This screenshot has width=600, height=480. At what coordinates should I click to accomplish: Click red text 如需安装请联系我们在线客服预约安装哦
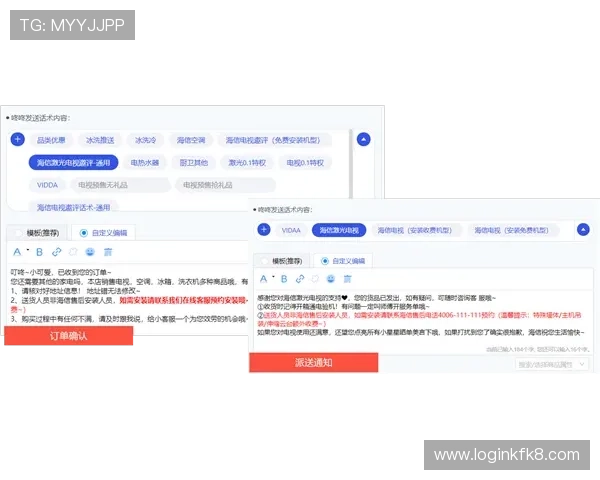click(184, 300)
